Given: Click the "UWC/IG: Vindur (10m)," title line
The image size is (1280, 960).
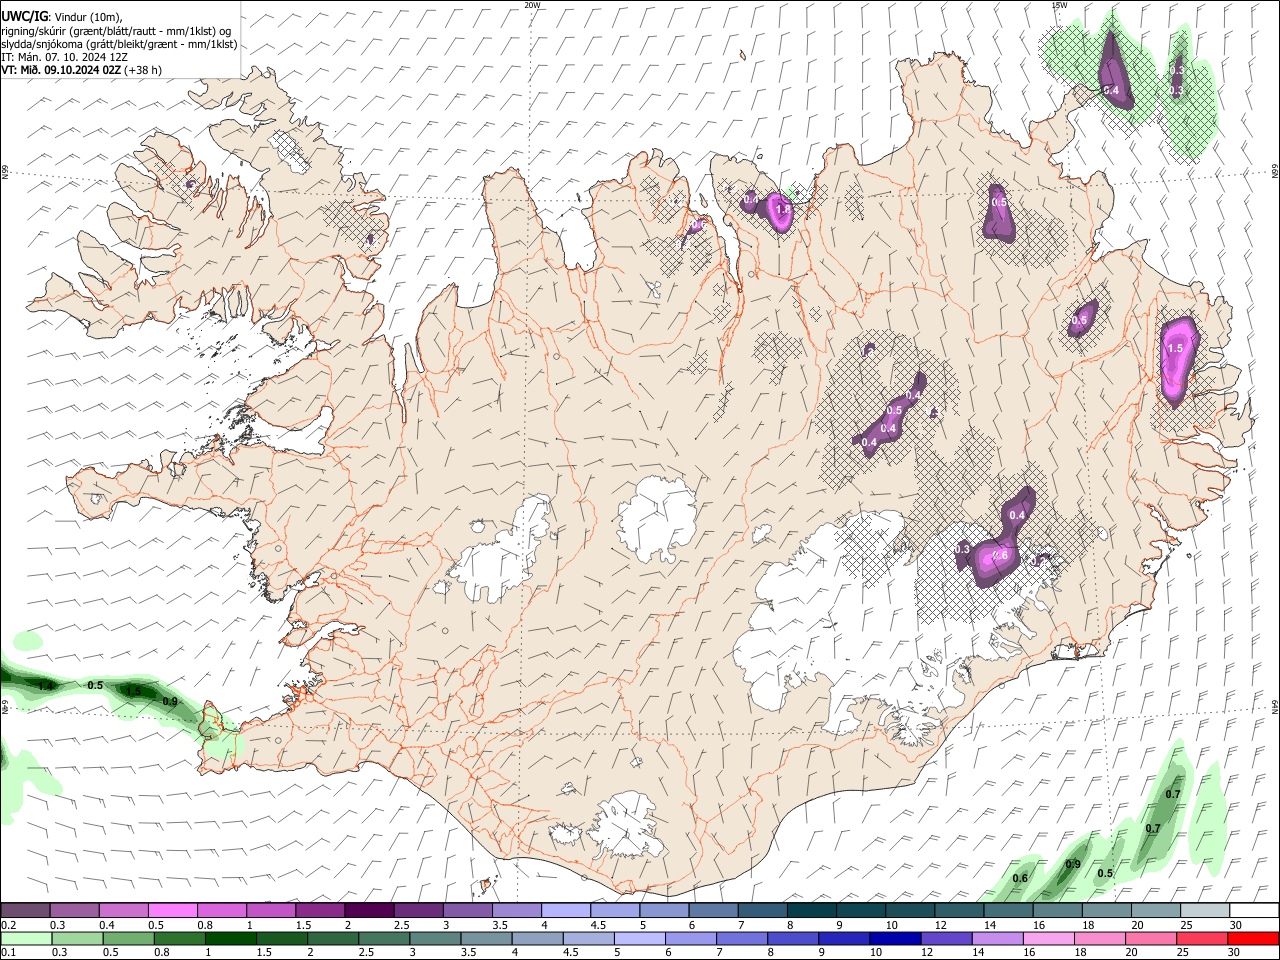Looking at the screenshot, I should pos(61,16).
